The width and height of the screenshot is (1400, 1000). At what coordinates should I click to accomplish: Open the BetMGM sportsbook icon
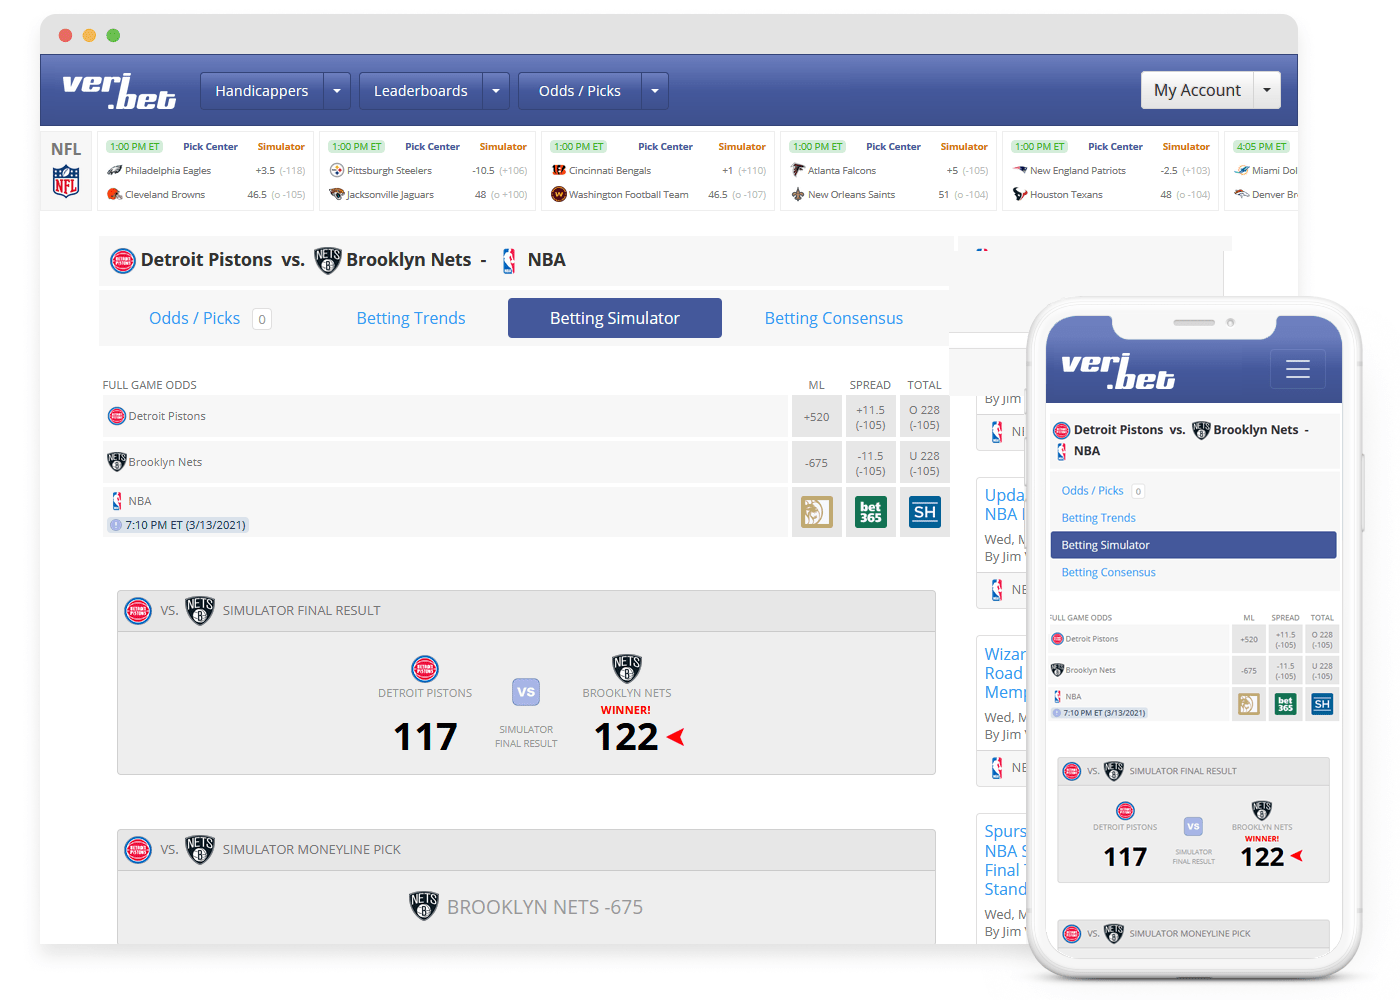click(817, 512)
